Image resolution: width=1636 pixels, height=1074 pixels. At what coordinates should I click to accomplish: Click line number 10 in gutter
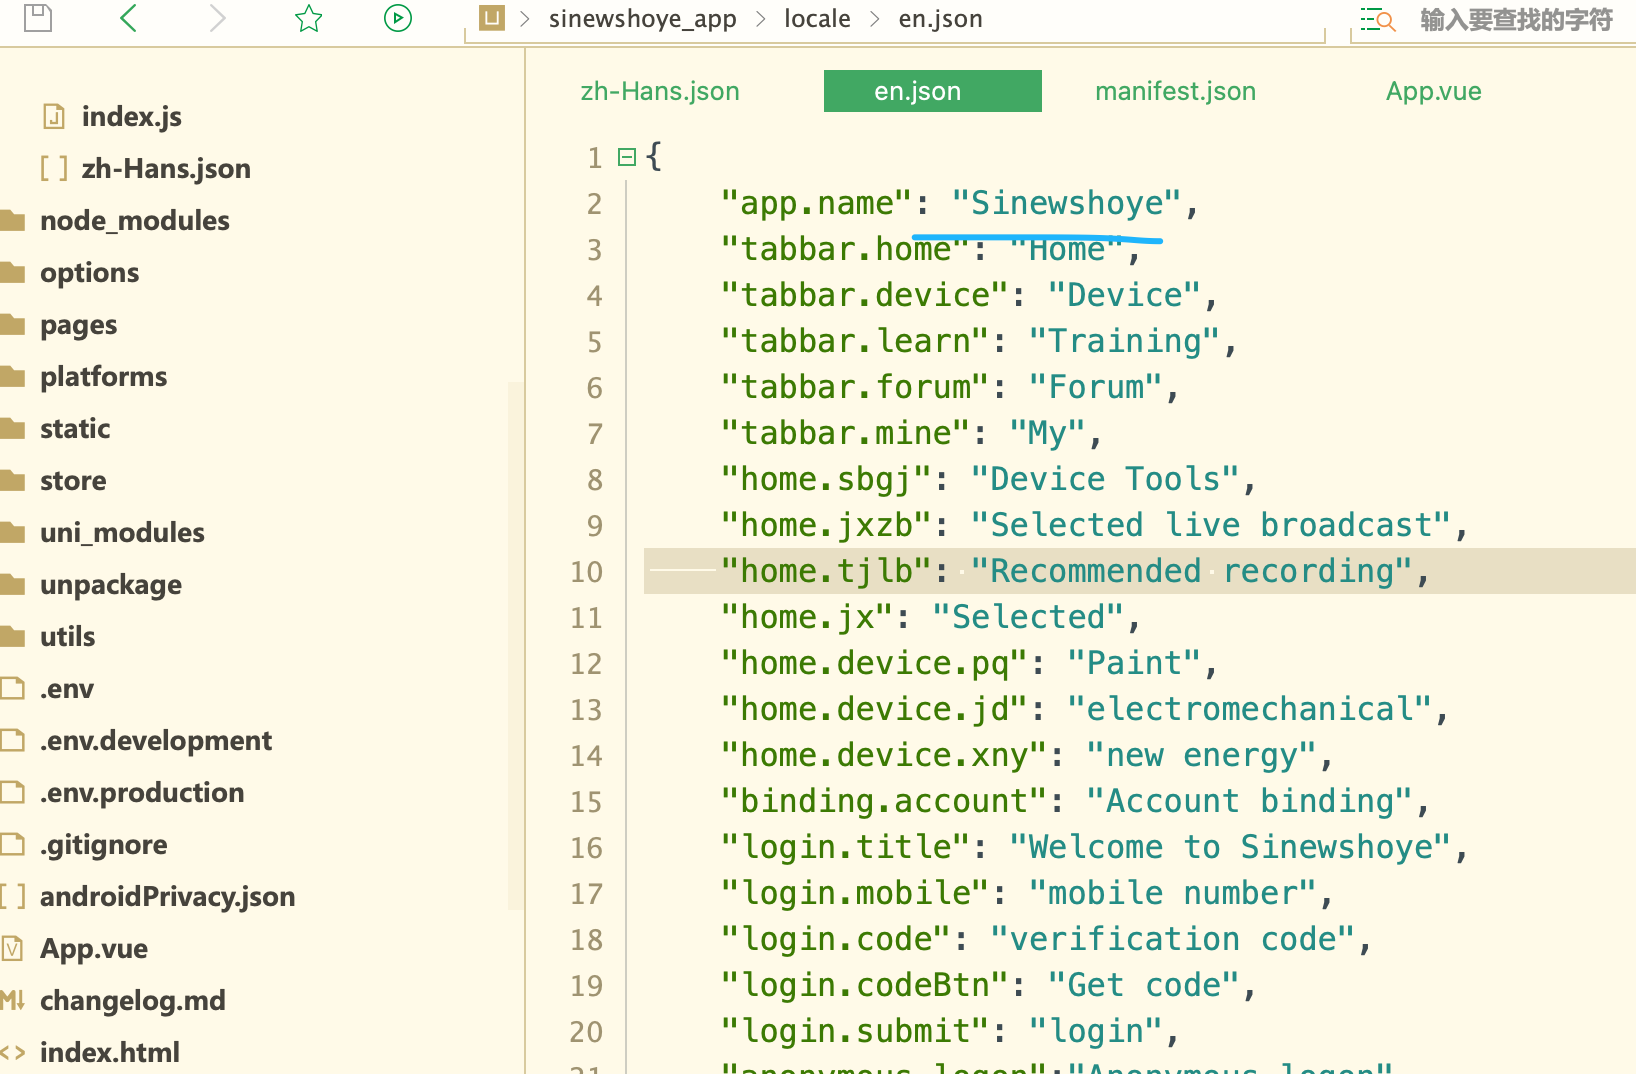(587, 572)
